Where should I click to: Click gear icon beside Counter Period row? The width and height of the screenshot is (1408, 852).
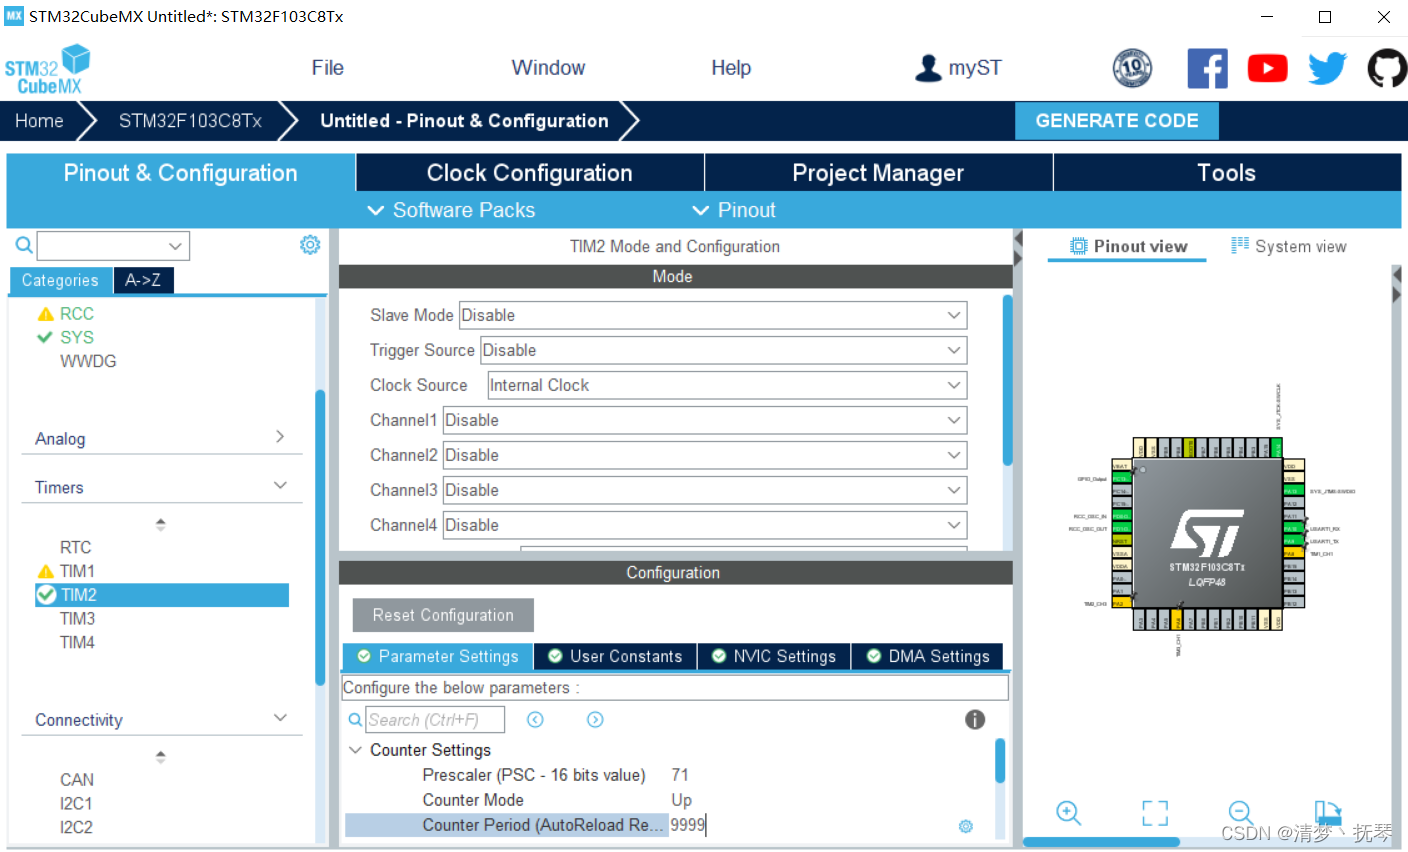[x=966, y=826]
